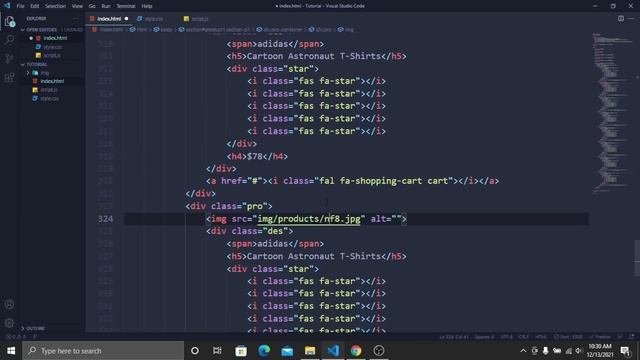Click the VS Code logo in title bar
The width and height of the screenshot is (640, 360).
(7, 6)
